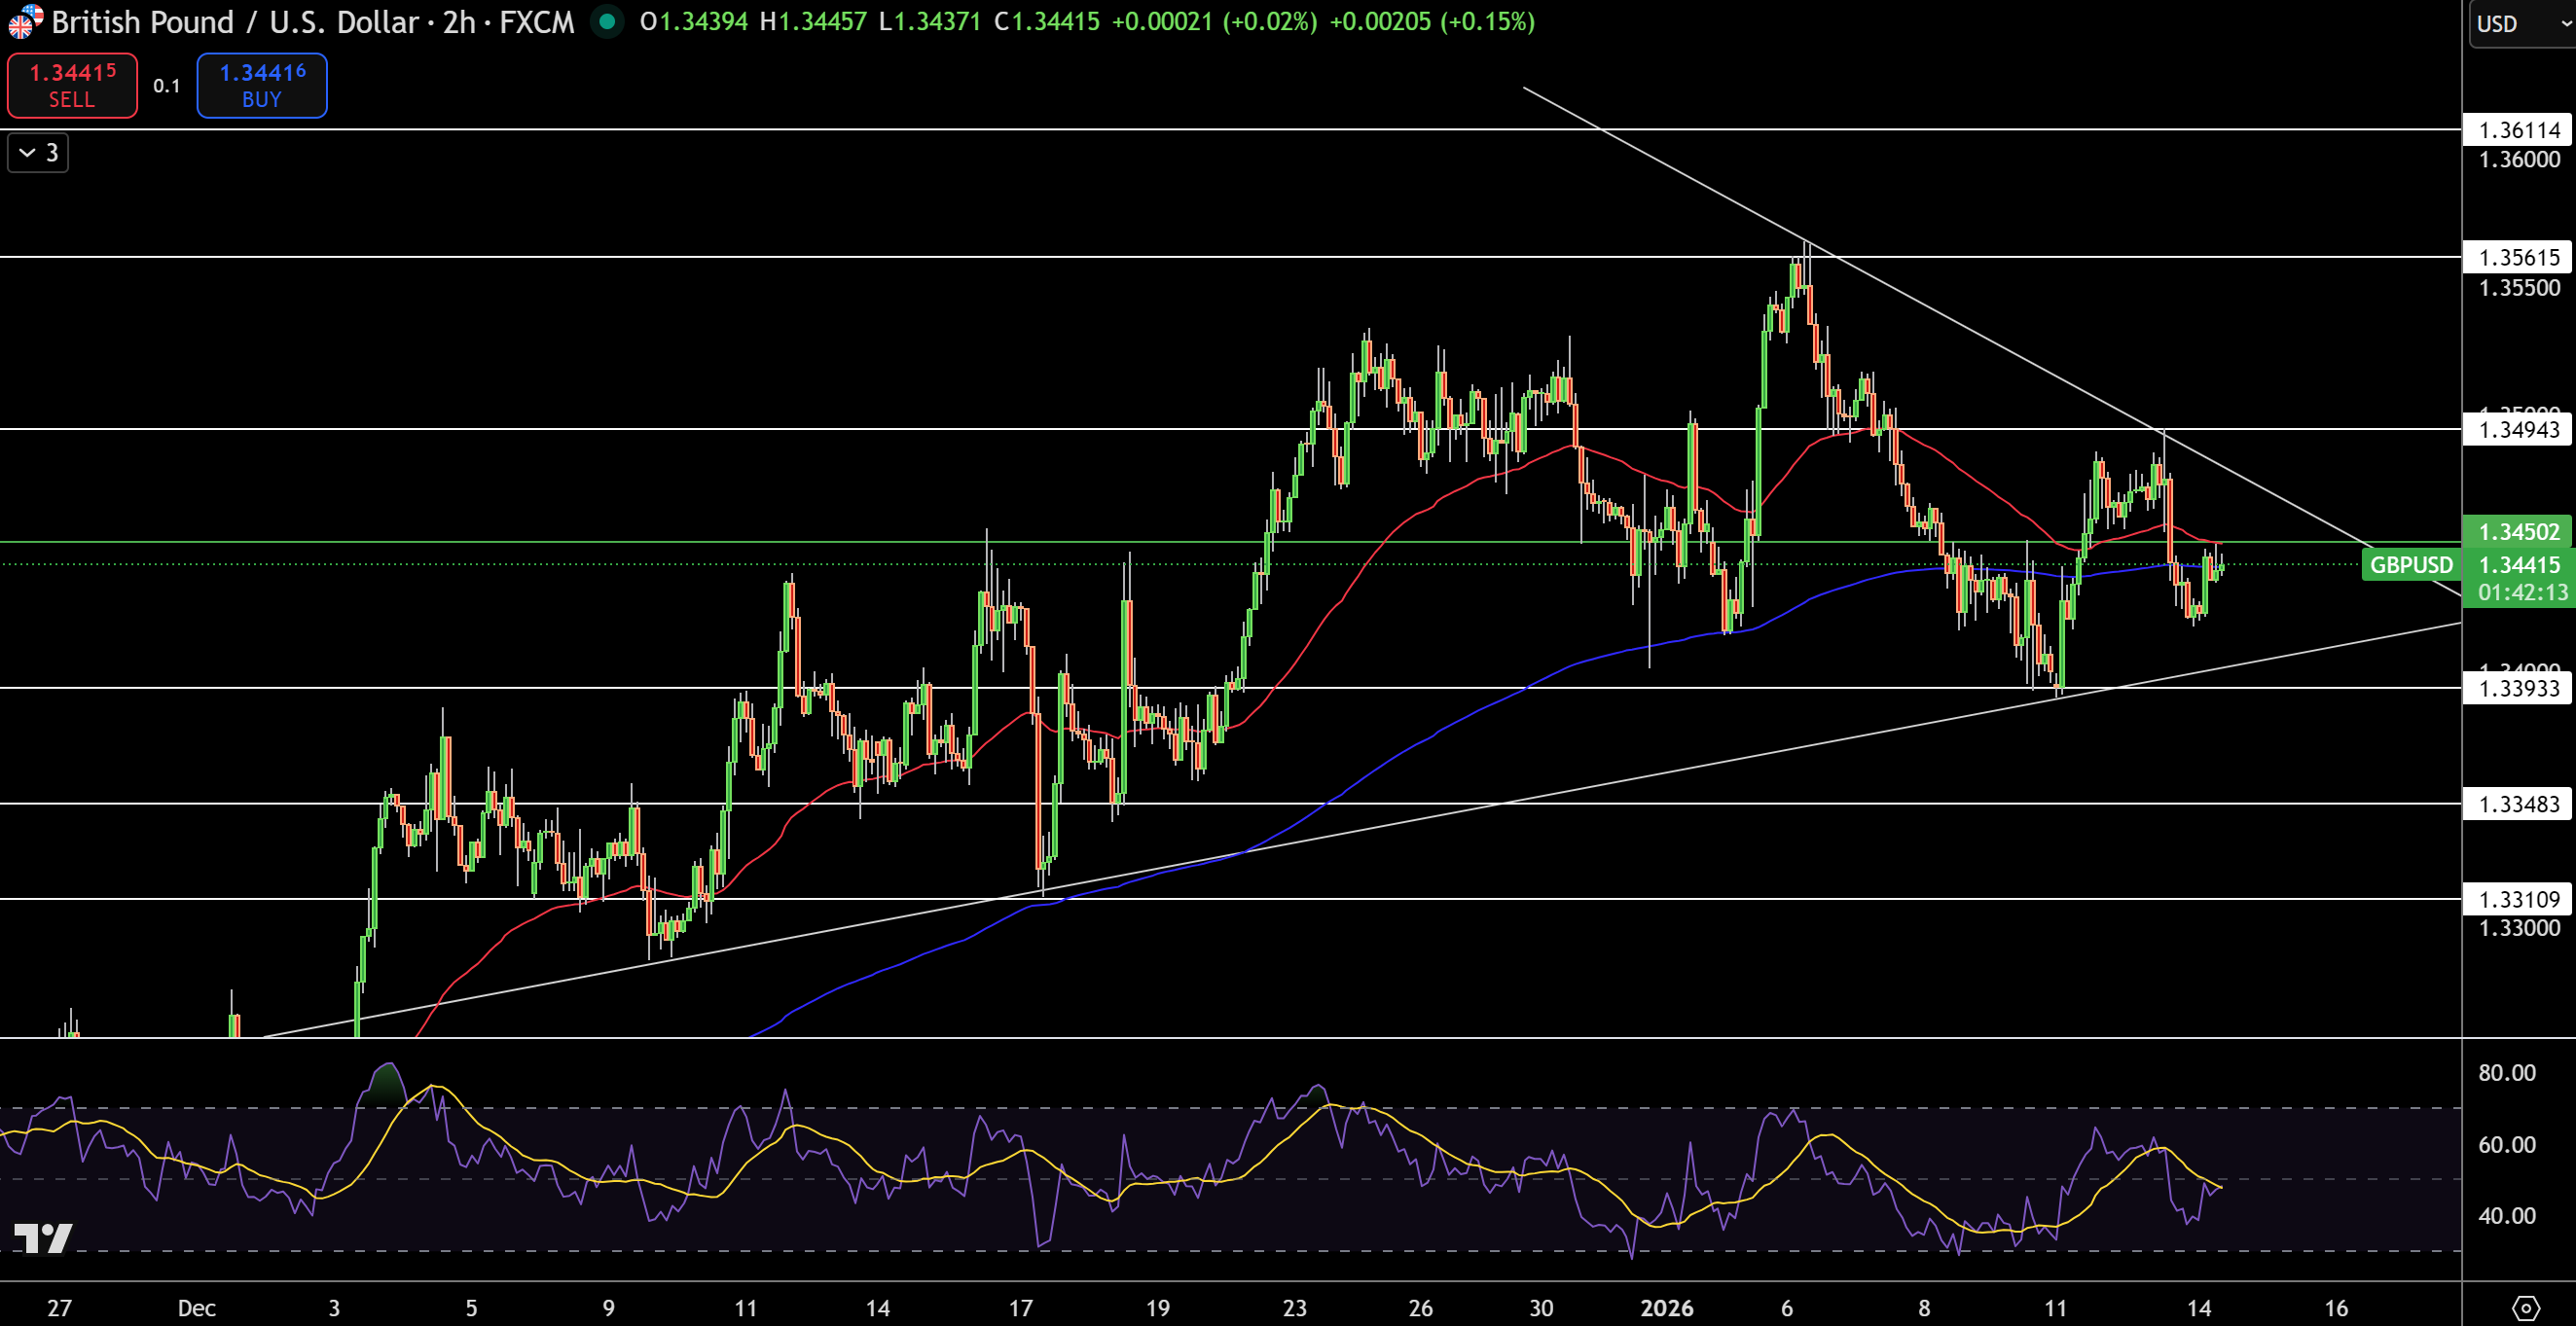
Task: Open the USD currency dropdown
Action: 2522,23
